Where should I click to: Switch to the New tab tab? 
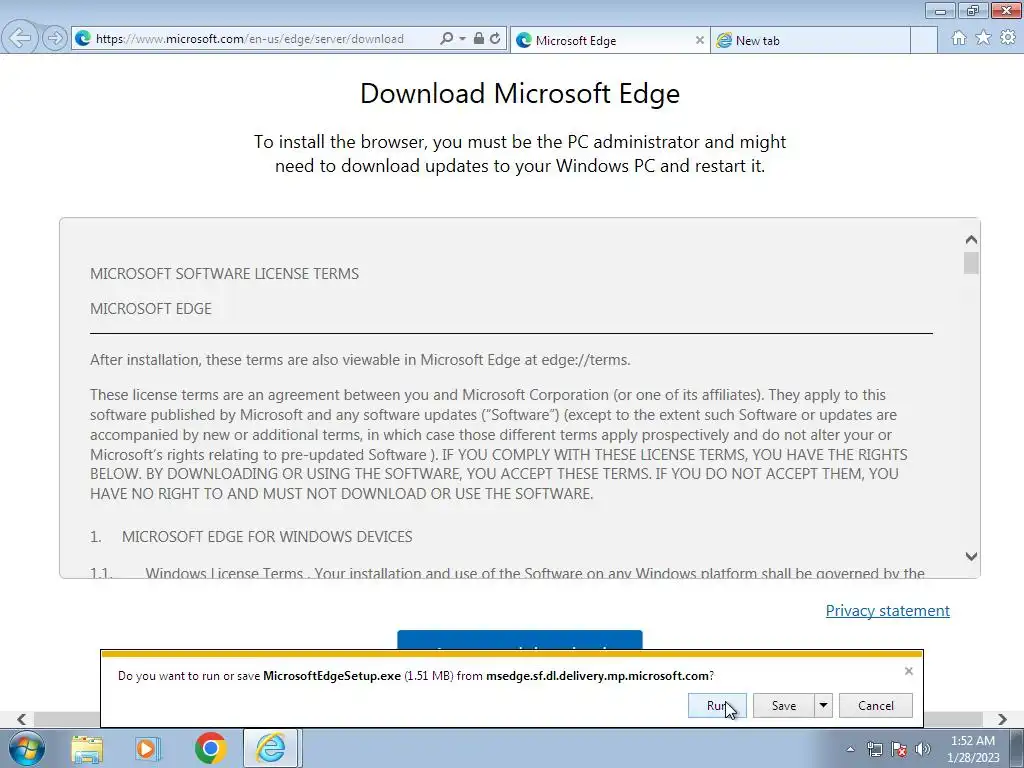pyautogui.click(x=810, y=40)
